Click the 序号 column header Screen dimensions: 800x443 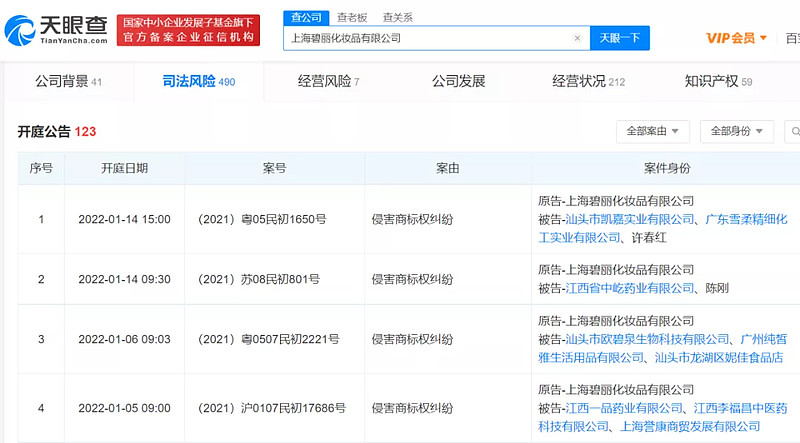(41, 168)
